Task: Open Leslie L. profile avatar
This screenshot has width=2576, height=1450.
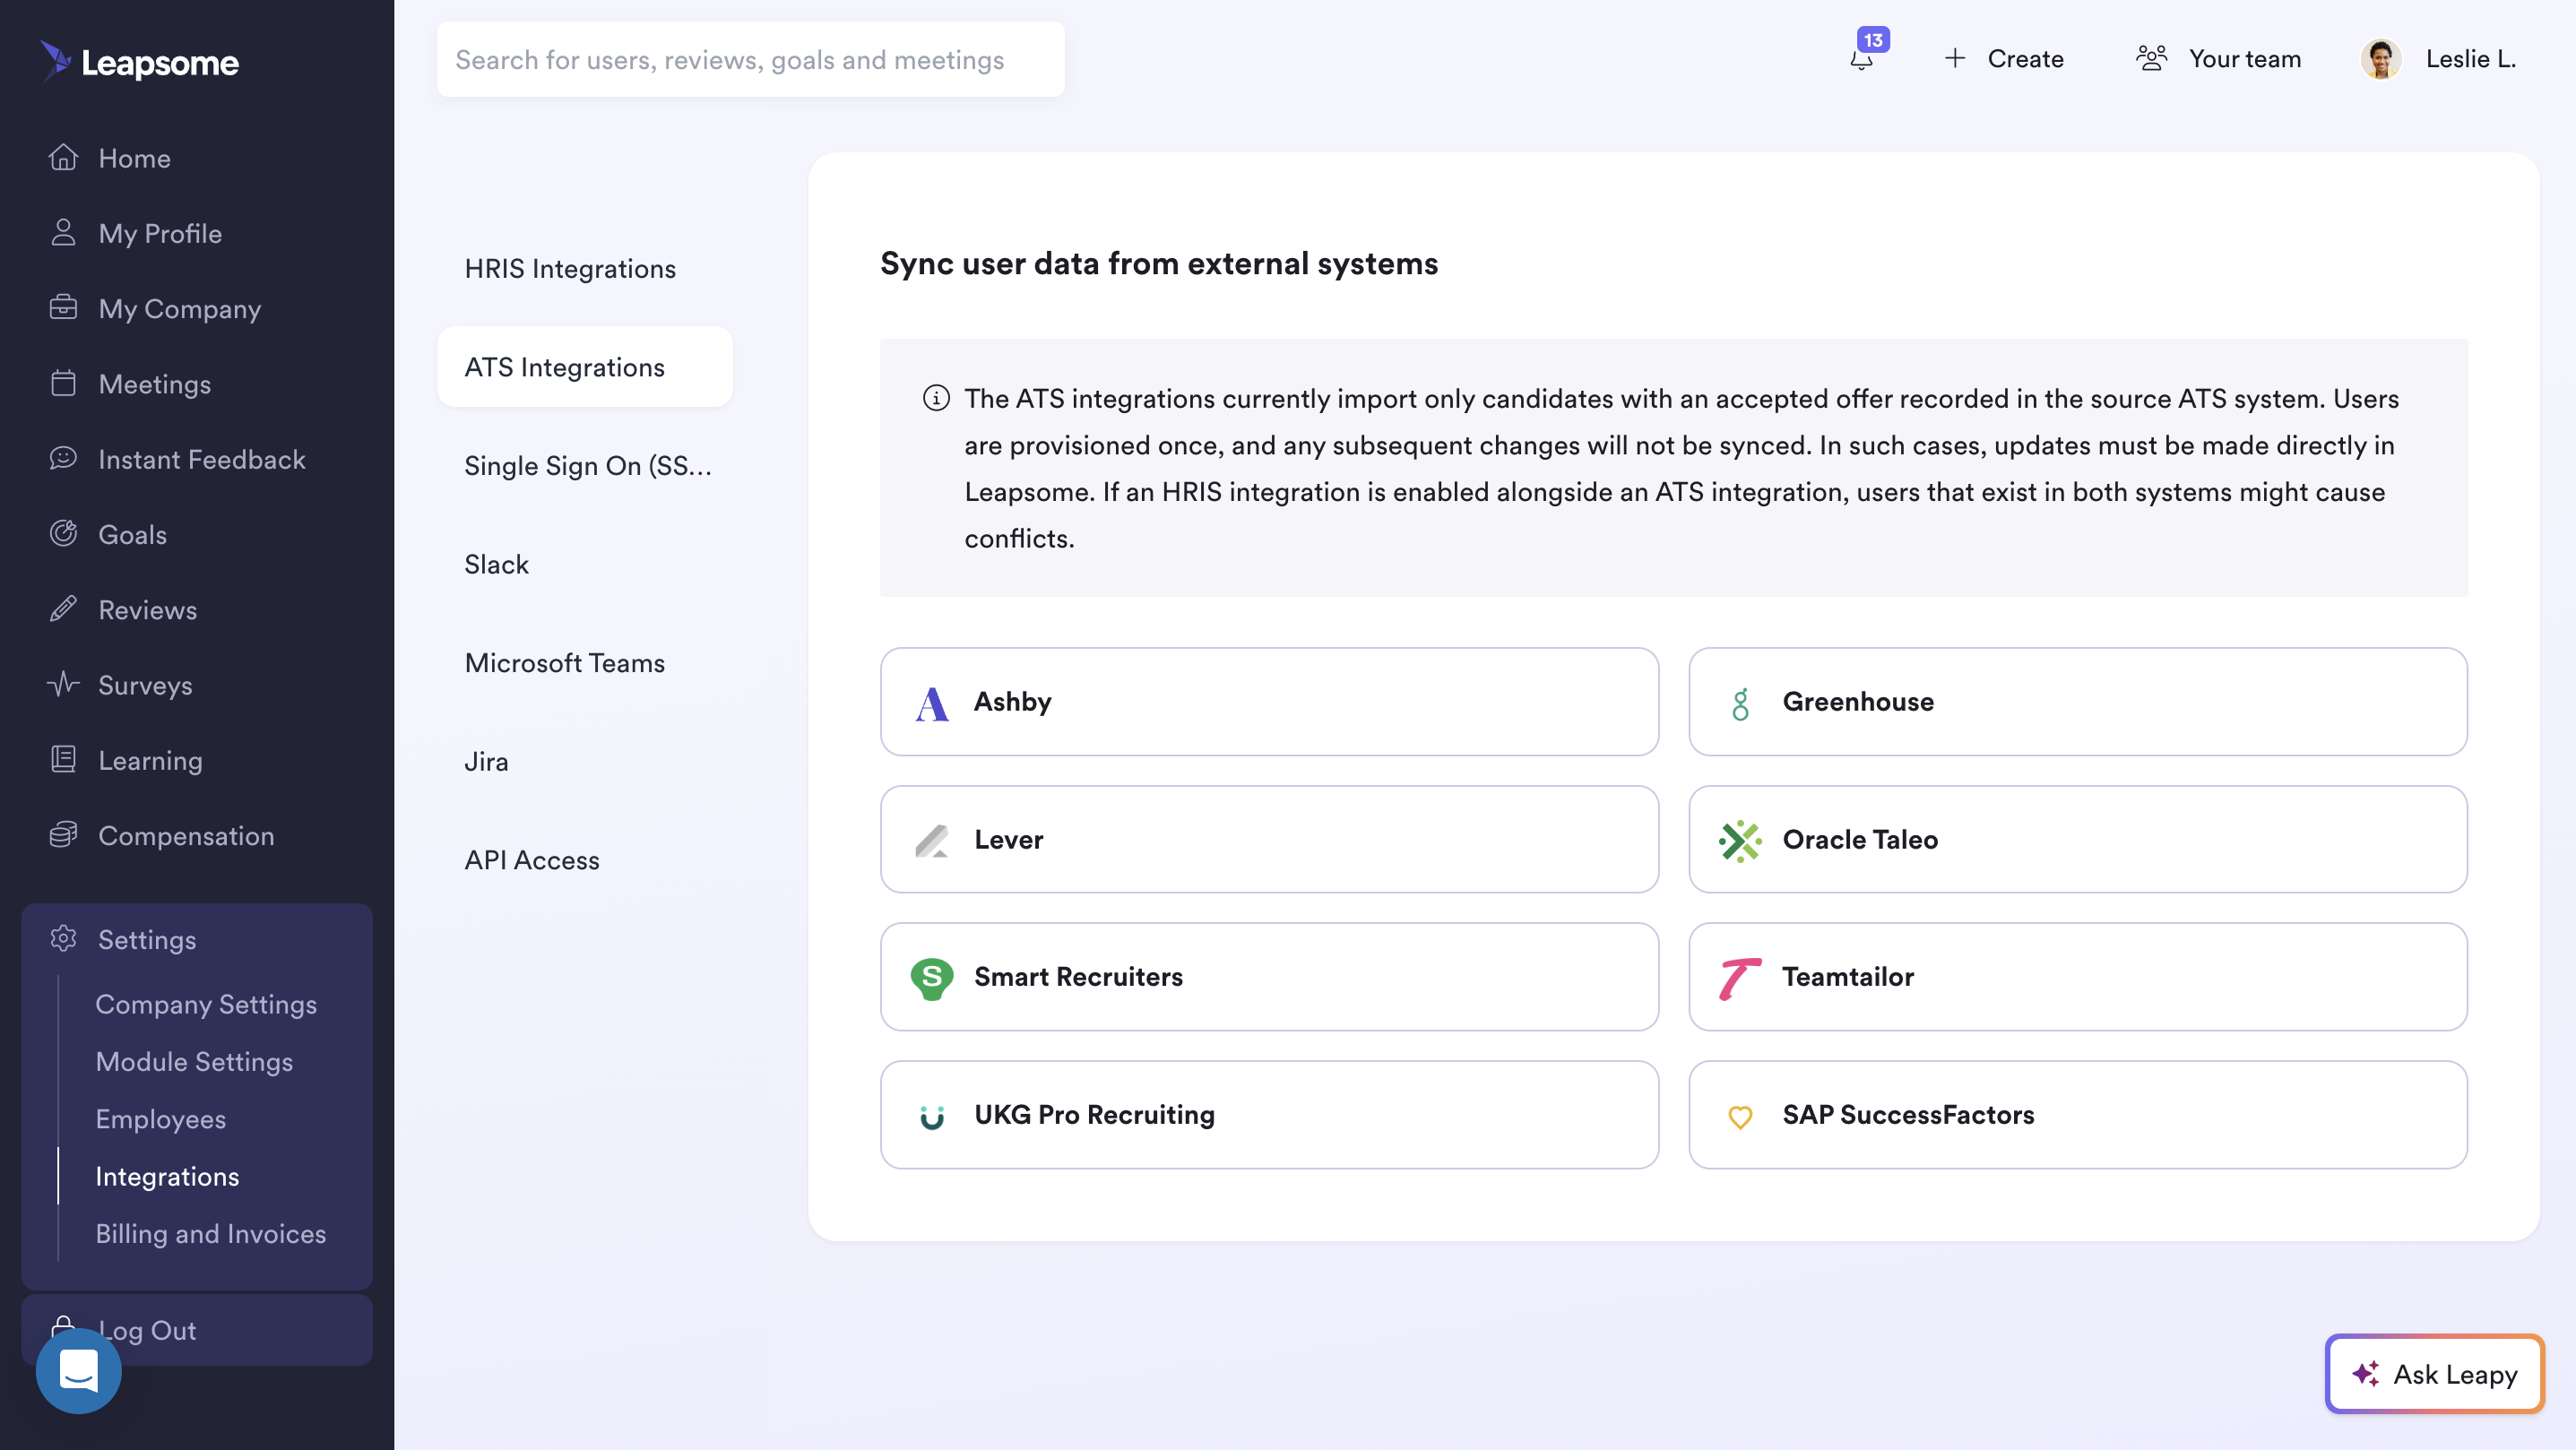Action: point(2381,59)
